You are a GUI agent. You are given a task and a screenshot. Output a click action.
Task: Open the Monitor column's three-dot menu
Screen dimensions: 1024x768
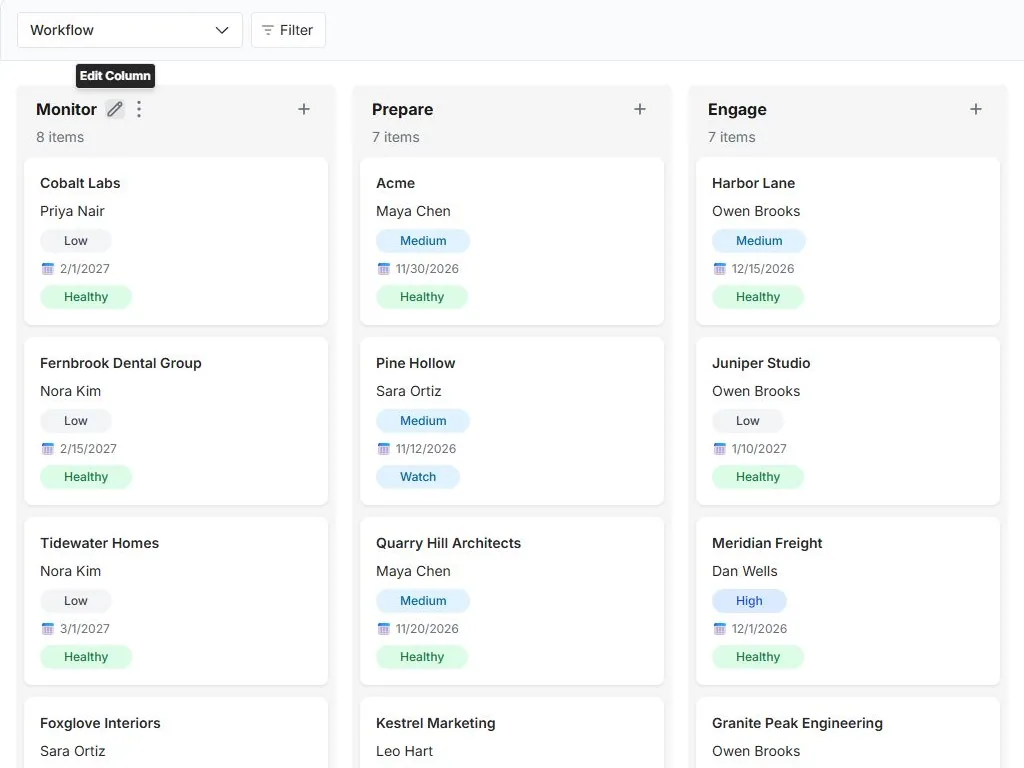[x=138, y=109]
